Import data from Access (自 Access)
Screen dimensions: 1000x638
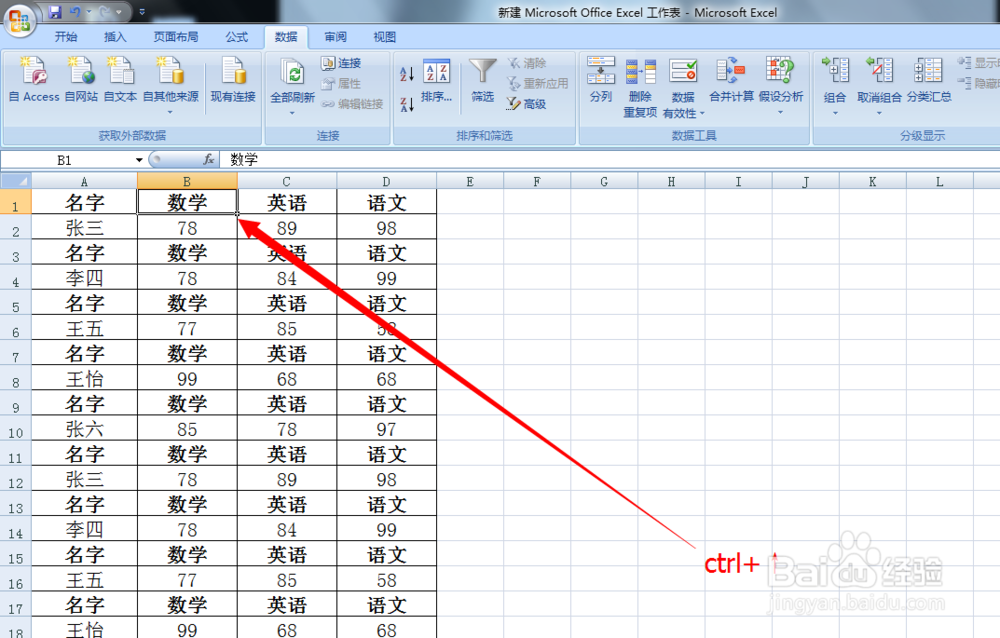point(34,80)
